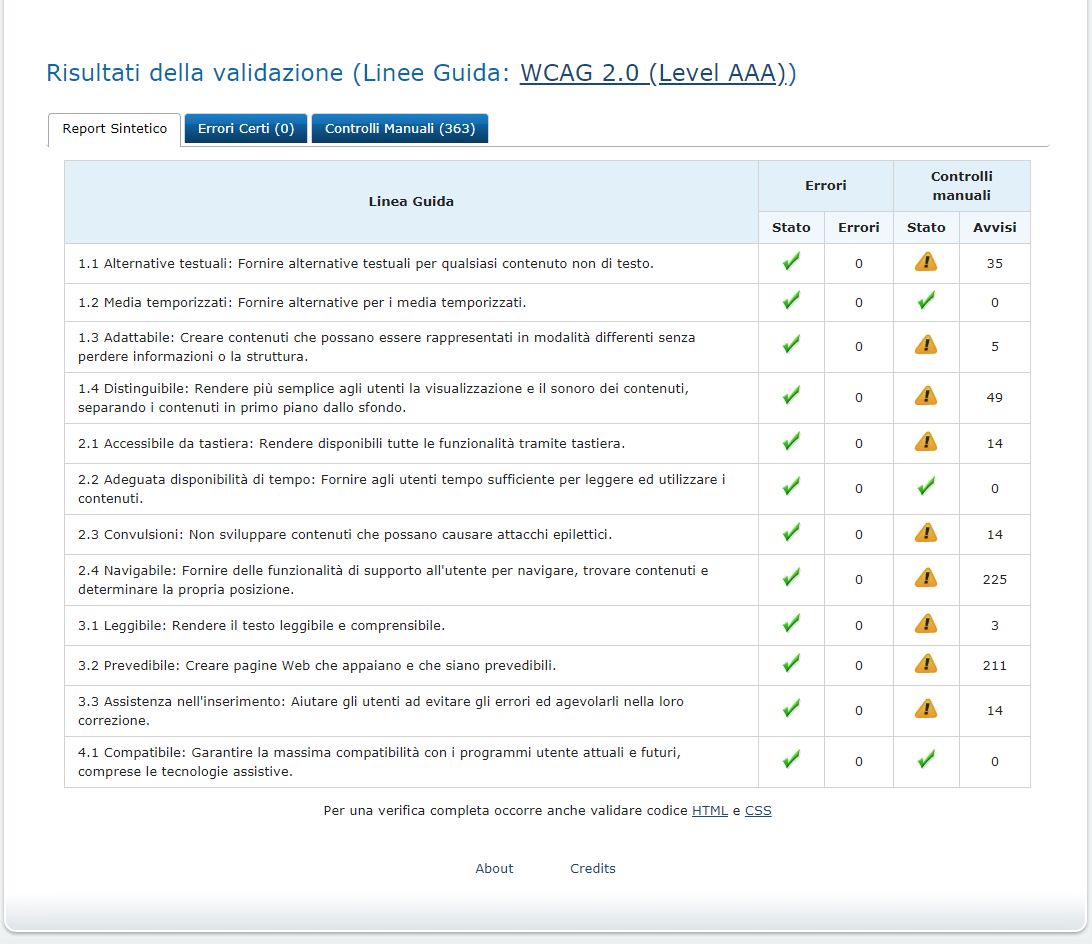Follow the HTML validation link
Screen dimensions: 1092x944
(709, 811)
